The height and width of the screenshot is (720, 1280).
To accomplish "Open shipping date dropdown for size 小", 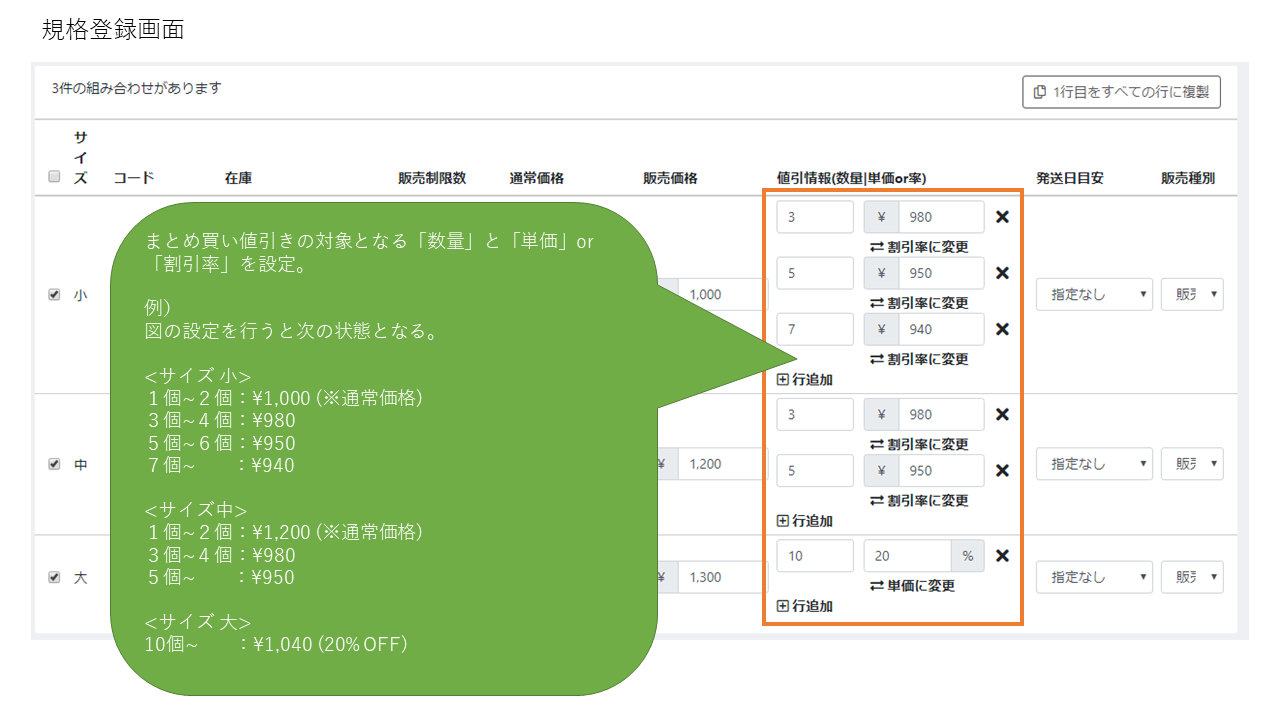I will point(1093,295).
